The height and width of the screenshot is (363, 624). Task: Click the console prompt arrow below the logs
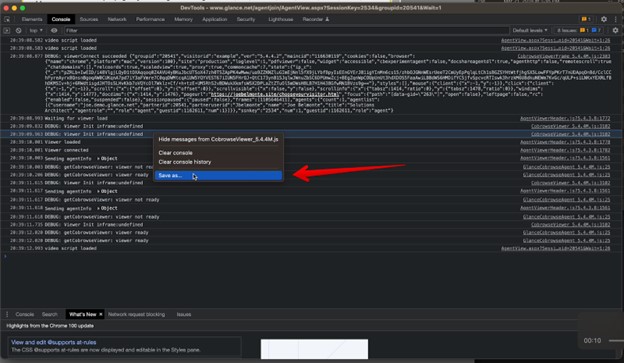coord(5,256)
